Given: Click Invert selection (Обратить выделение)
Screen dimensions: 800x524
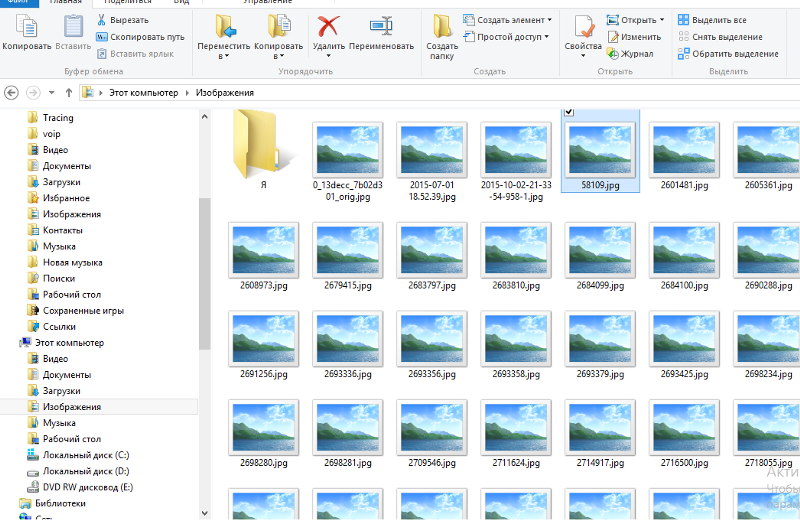Looking at the screenshot, I should point(728,54).
